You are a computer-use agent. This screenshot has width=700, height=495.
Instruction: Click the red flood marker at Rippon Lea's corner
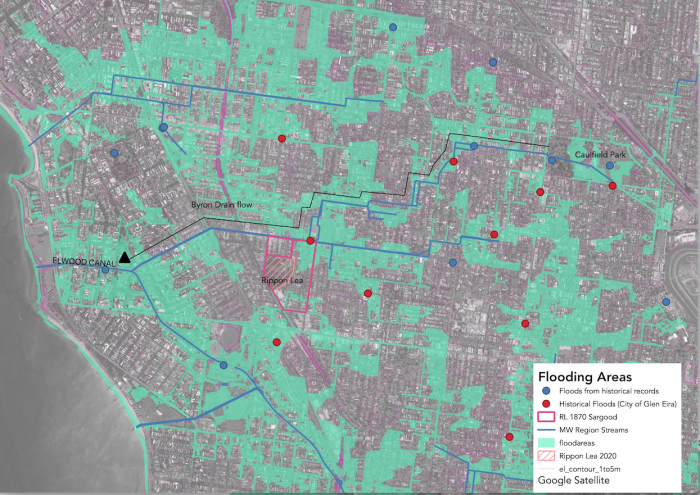point(311,241)
